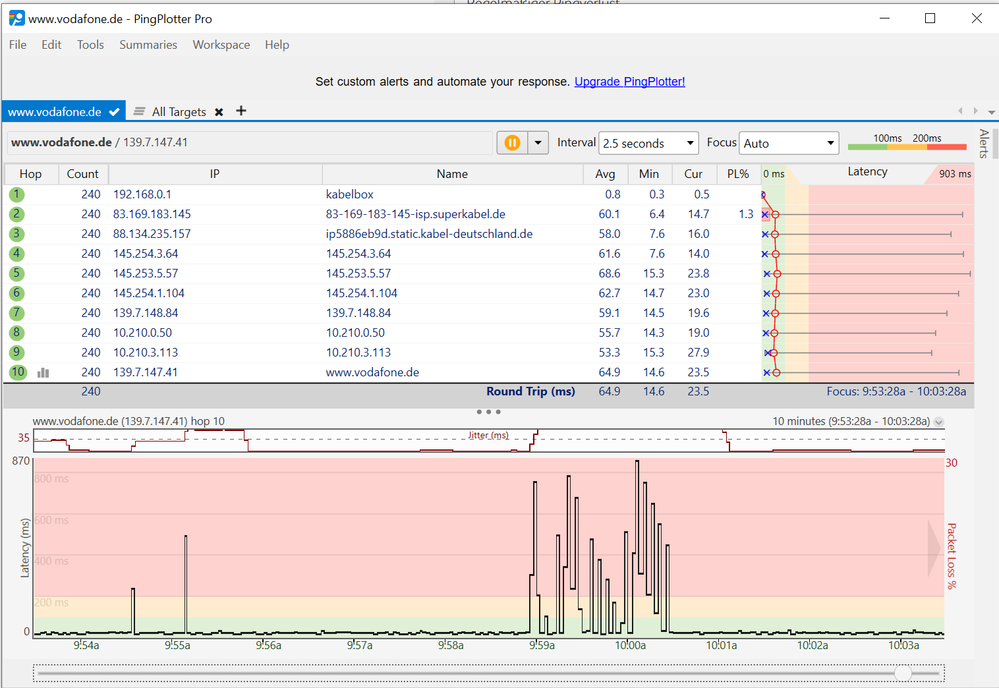
Task: Click the Name column header
Action: pos(452,174)
